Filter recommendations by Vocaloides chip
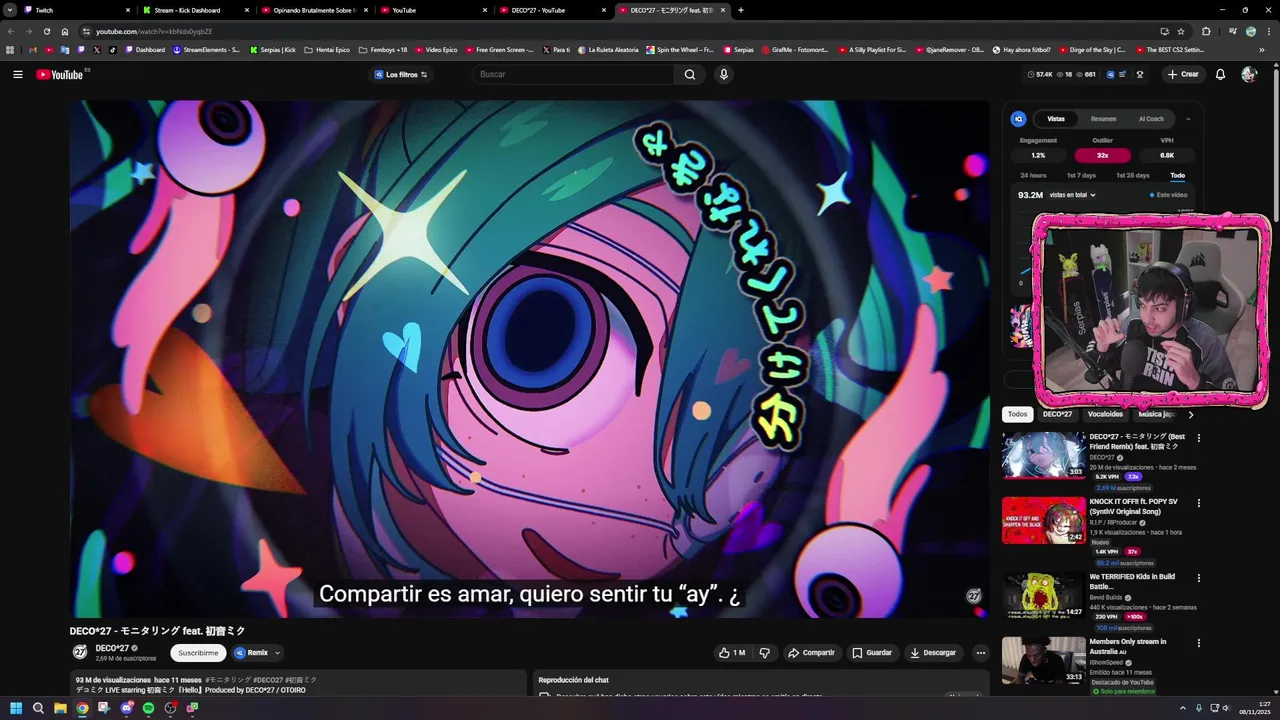1280x720 pixels. [x=1105, y=414]
